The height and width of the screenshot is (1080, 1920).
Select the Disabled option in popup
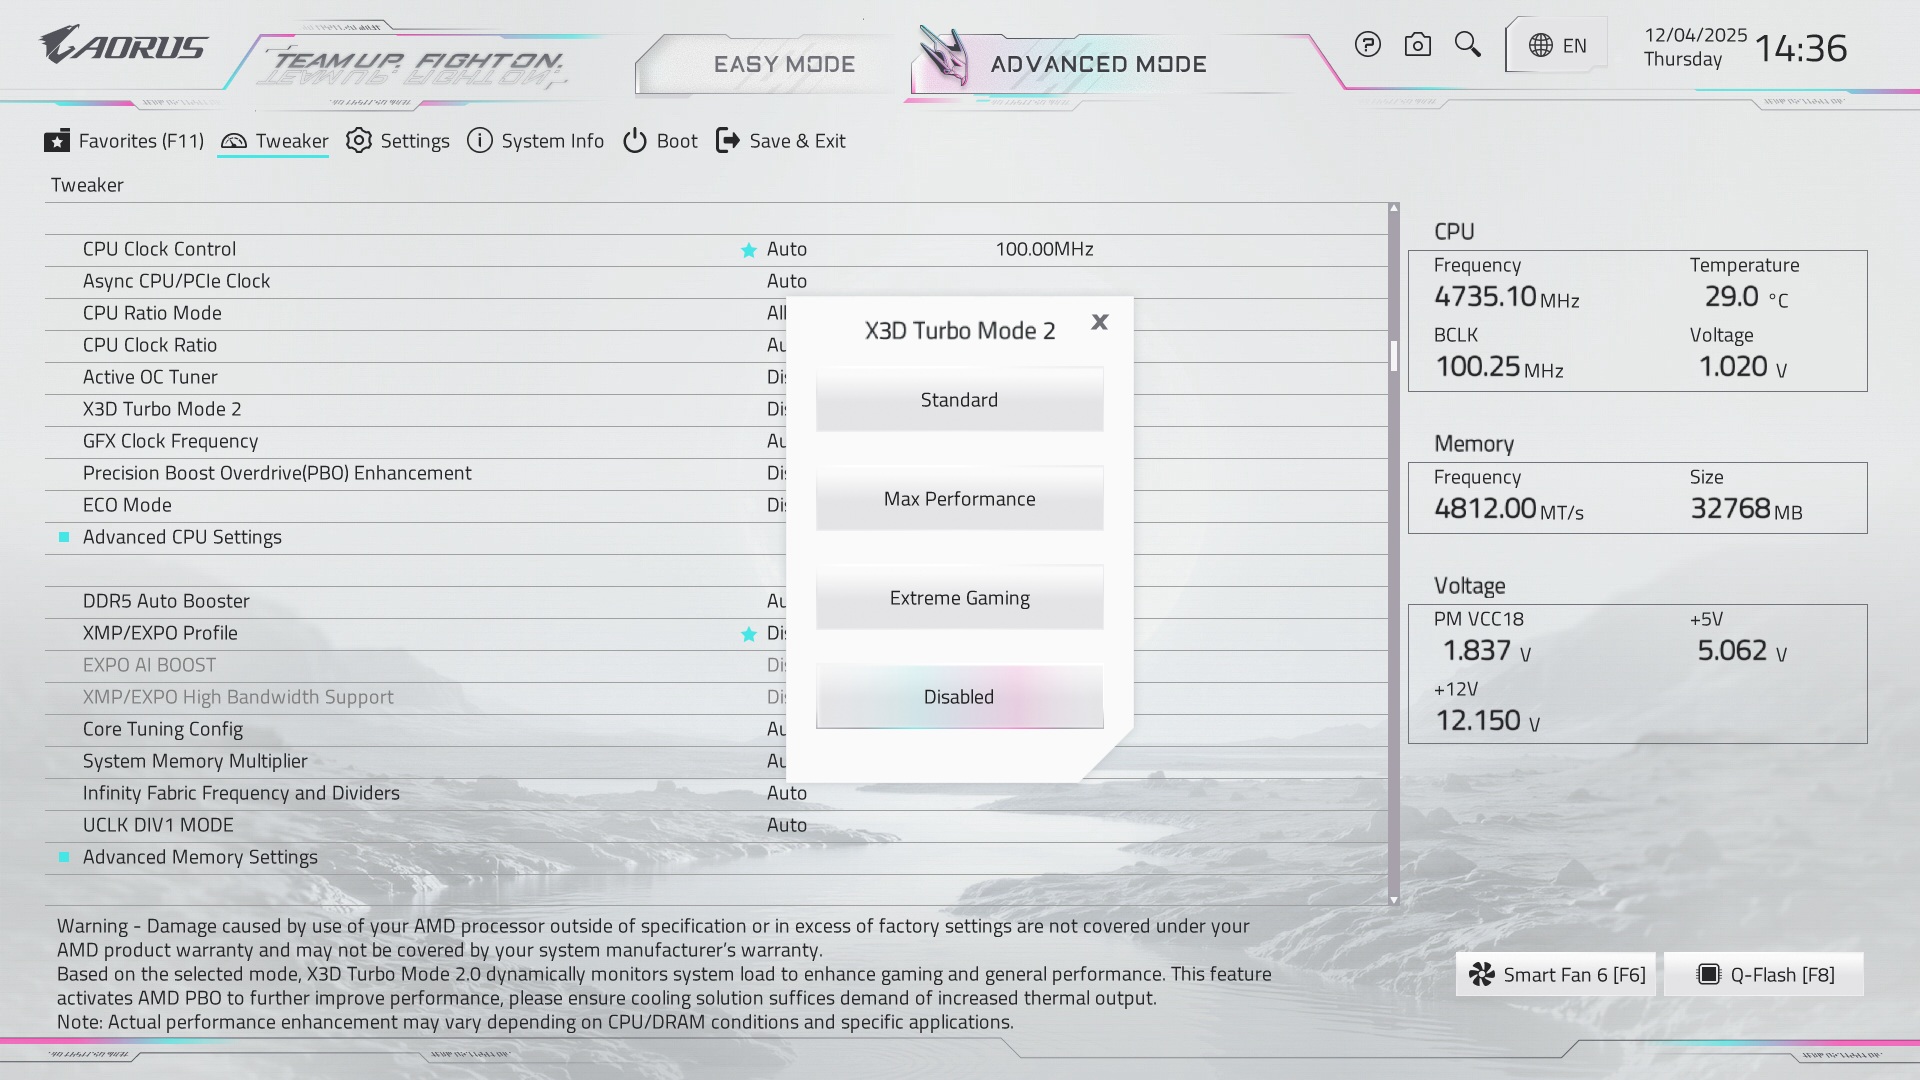click(x=959, y=697)
